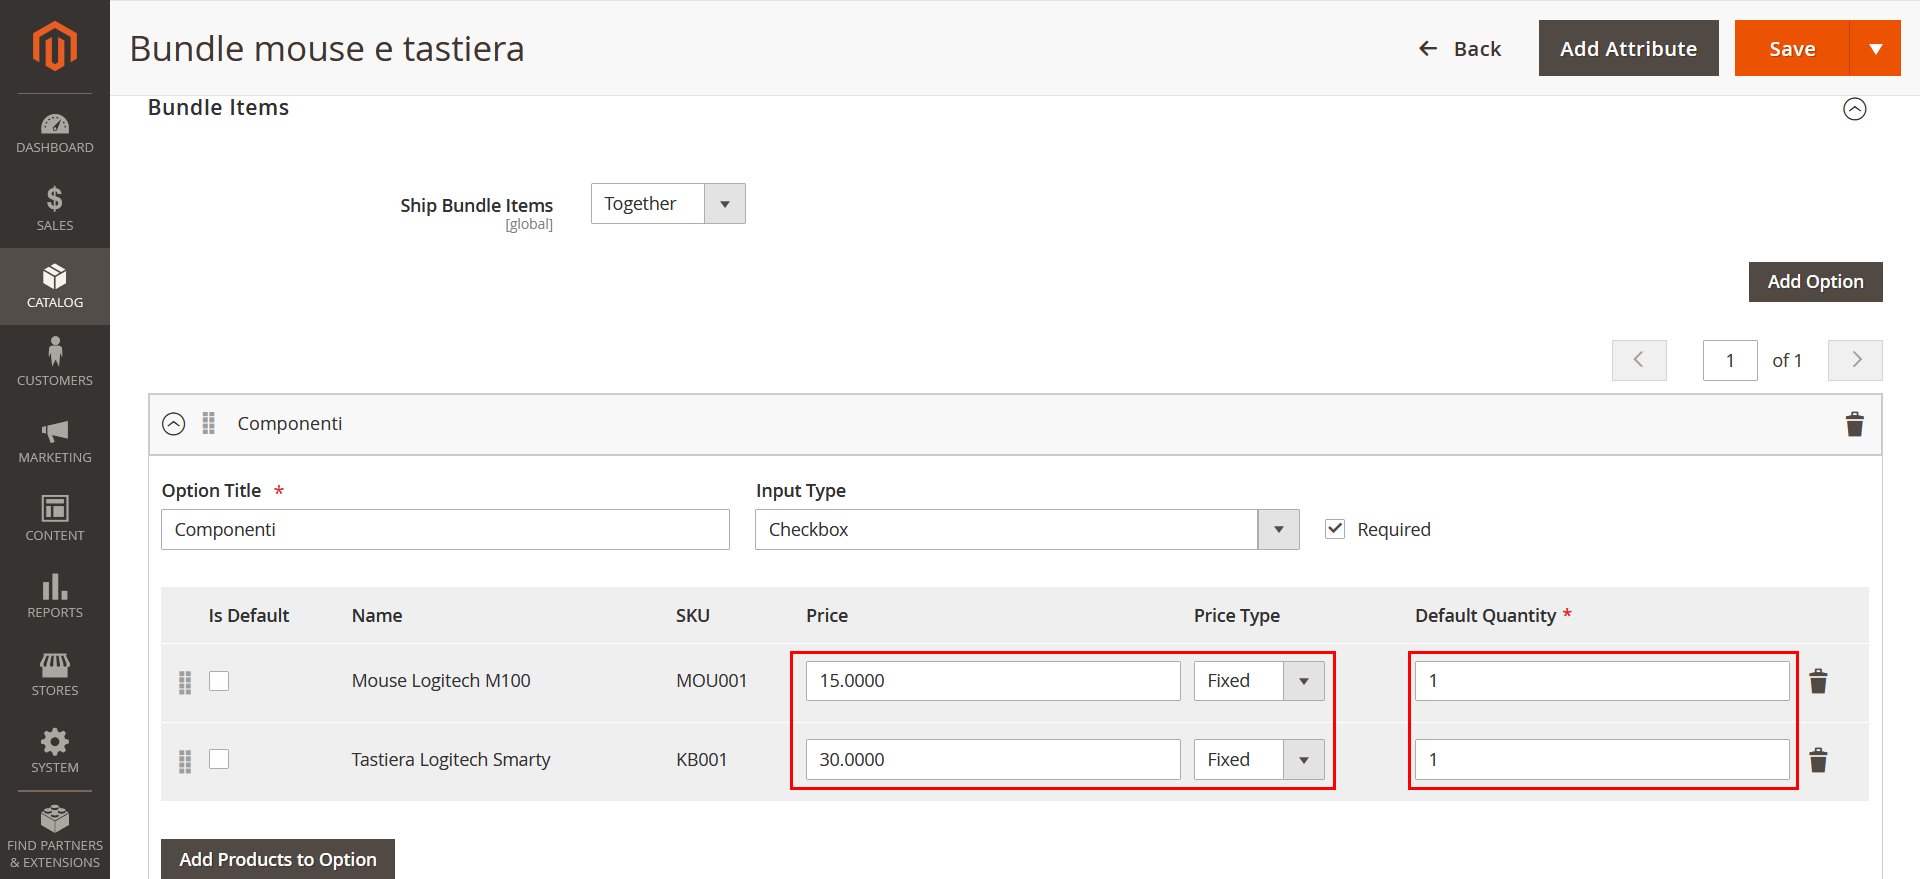Open the System sidebar menu

pos(55,751)
